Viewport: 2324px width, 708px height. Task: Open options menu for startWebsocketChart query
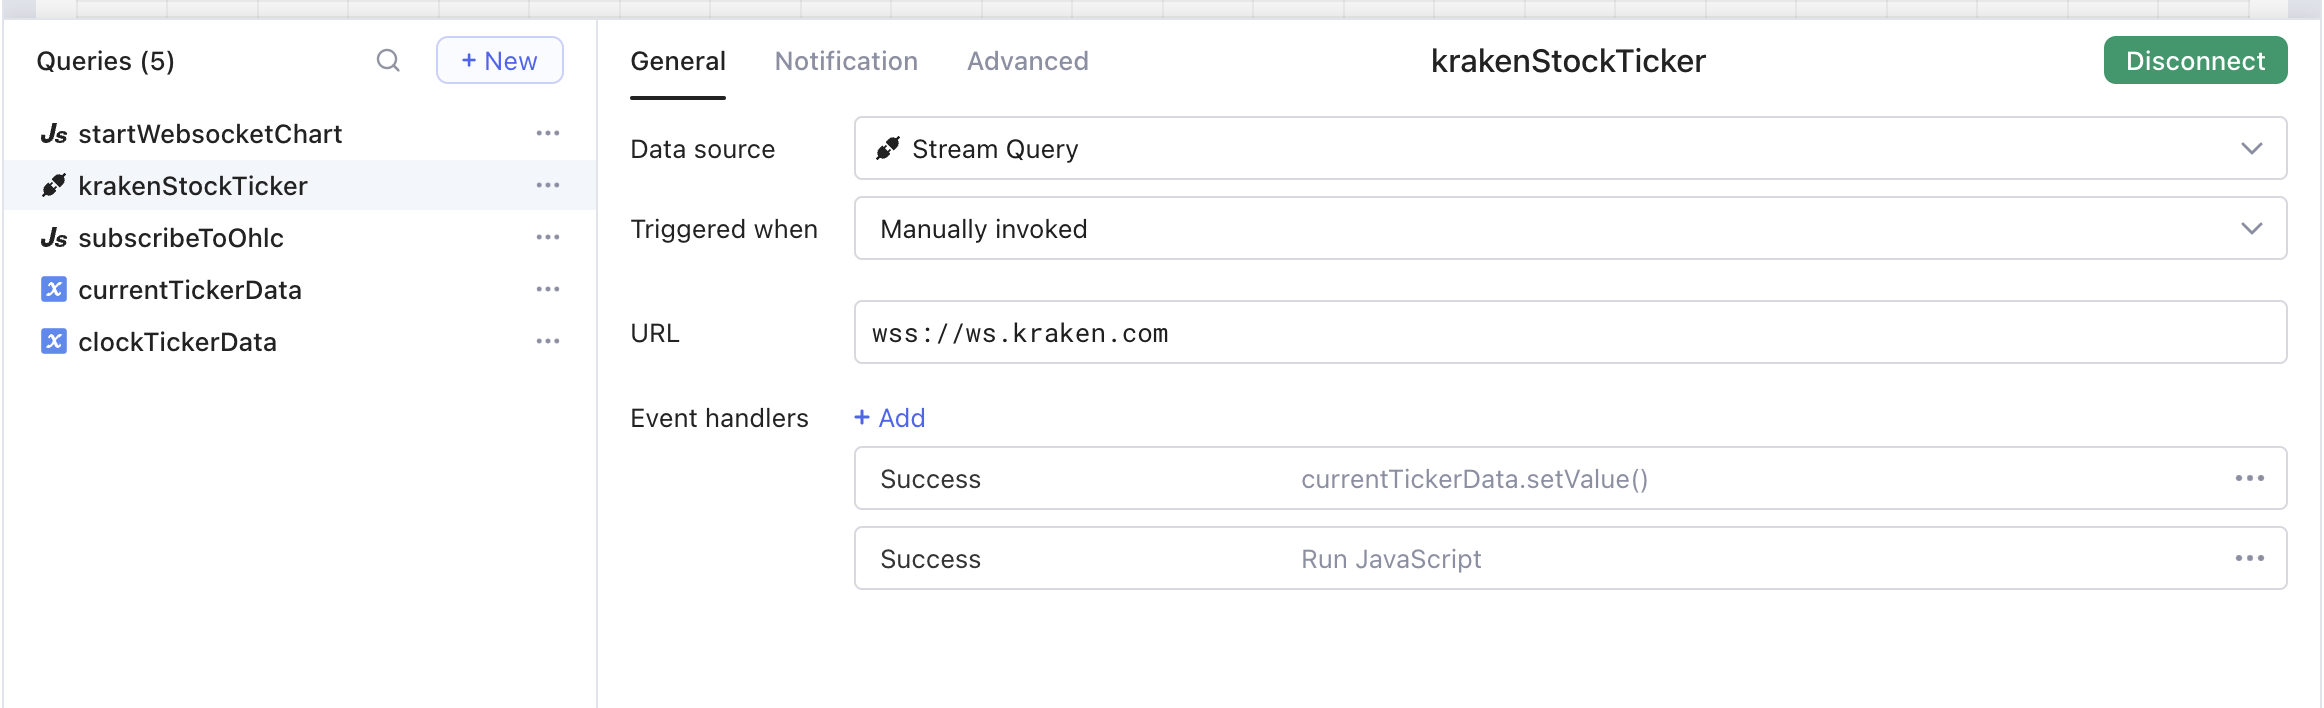(547, 134)
